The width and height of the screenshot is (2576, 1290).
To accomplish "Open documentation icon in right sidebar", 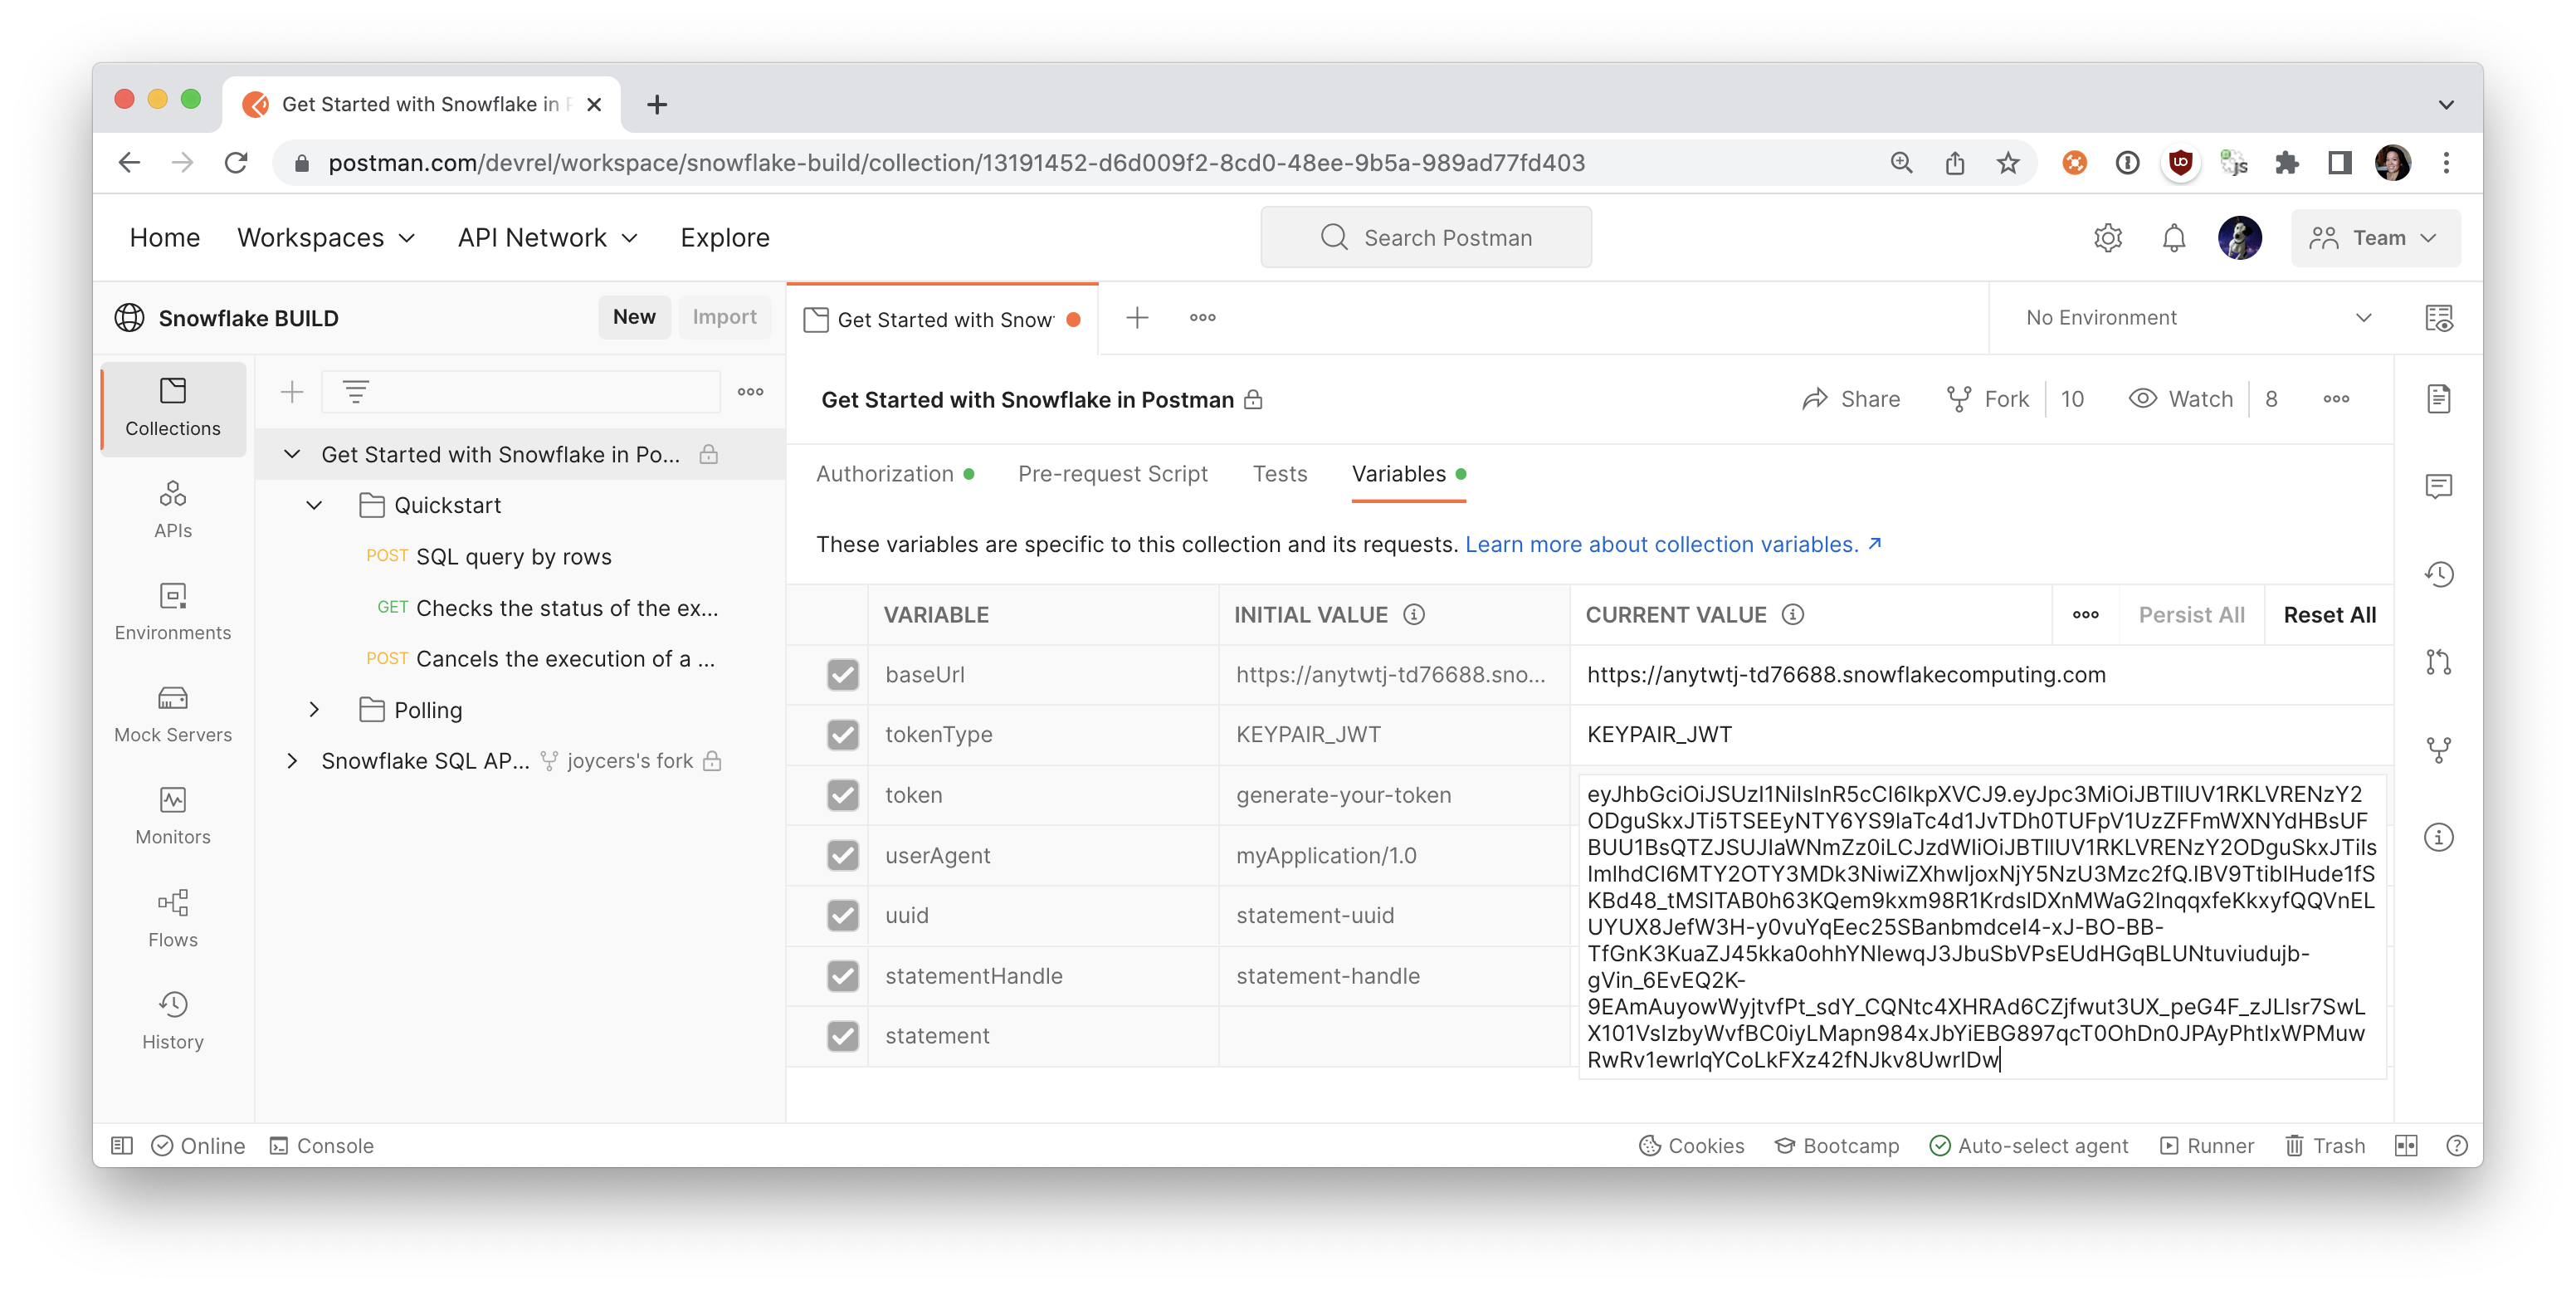I will 2438,399.
